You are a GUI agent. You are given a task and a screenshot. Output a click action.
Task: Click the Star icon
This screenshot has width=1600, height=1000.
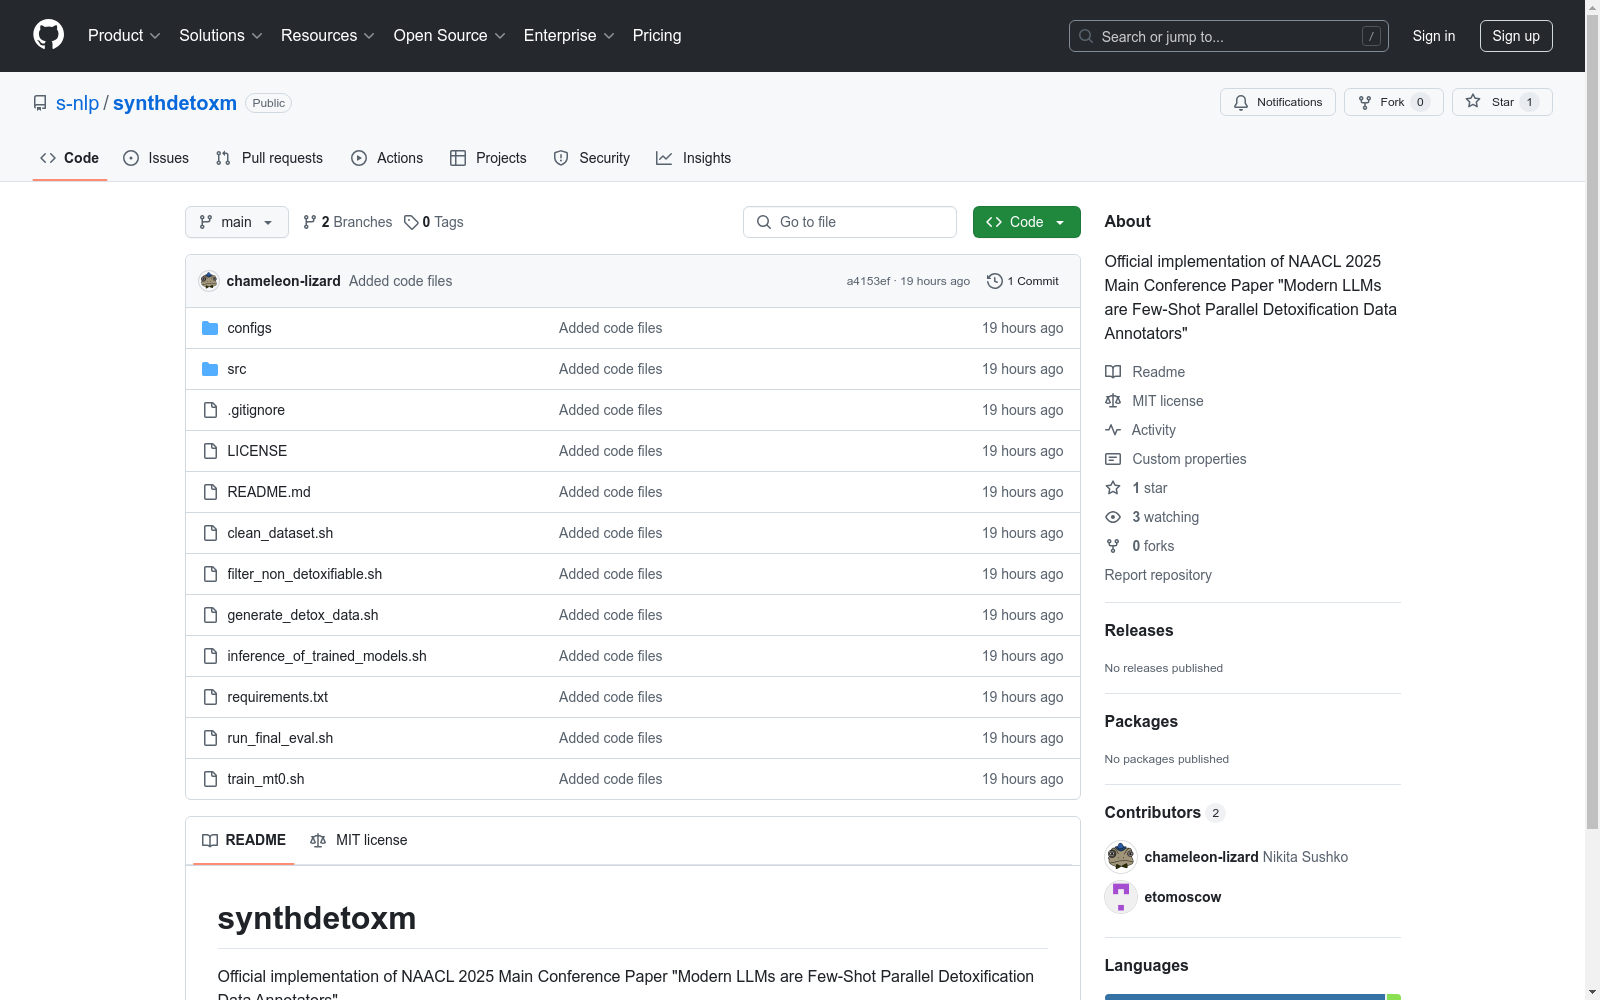coord(1473,101)
